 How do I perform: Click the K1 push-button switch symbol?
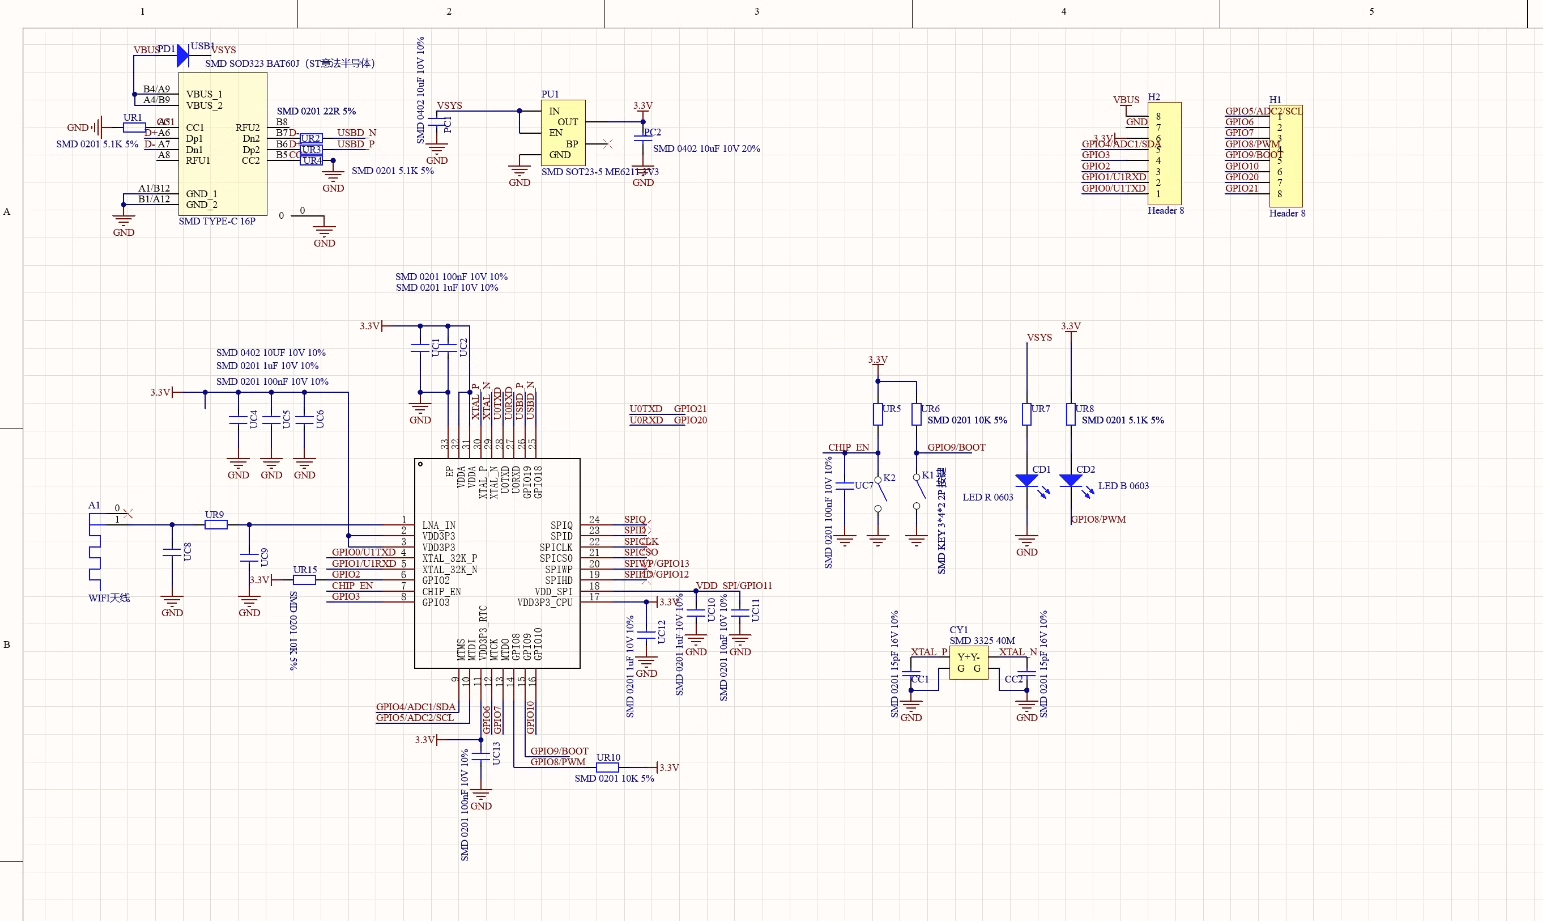click(917, 492)
